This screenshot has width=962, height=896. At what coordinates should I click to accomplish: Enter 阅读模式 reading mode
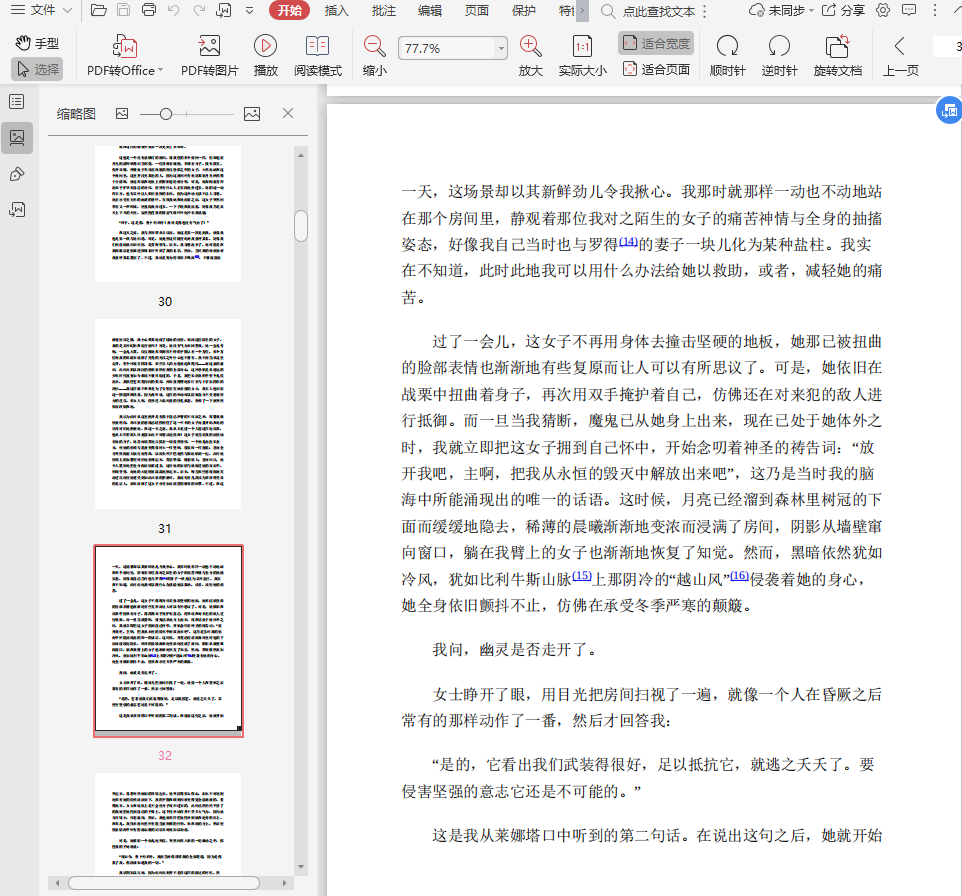[317, 47]
